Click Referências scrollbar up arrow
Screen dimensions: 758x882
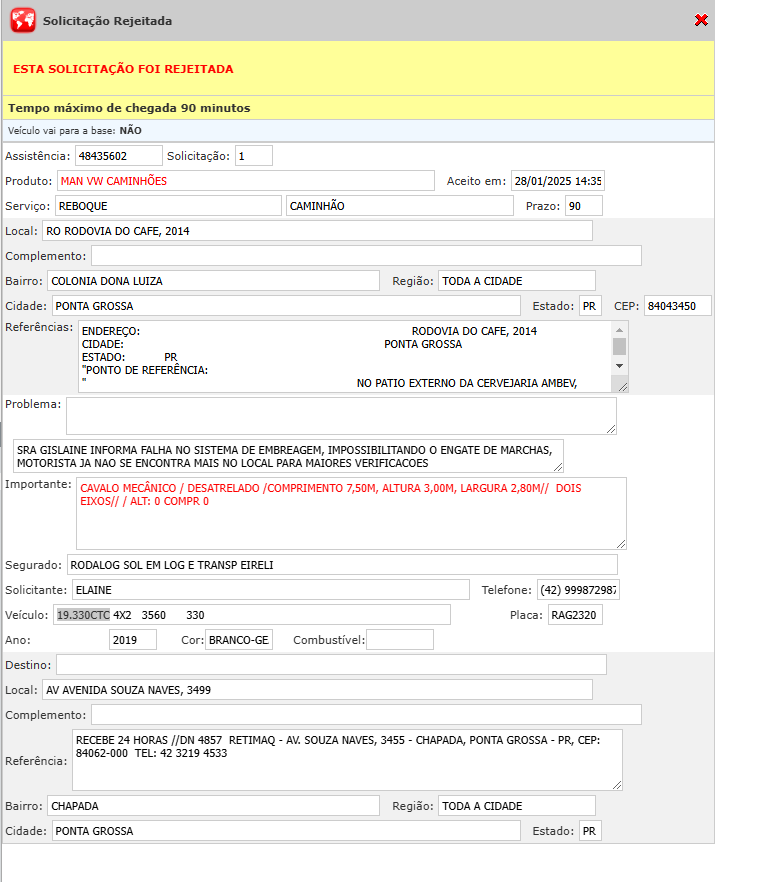point(619,330)
